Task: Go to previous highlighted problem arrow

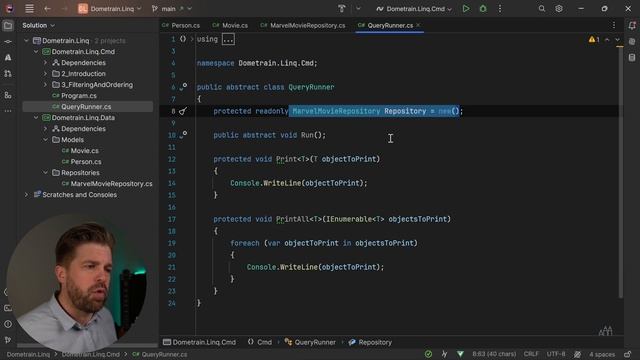Action: click(x=607, y=40)
